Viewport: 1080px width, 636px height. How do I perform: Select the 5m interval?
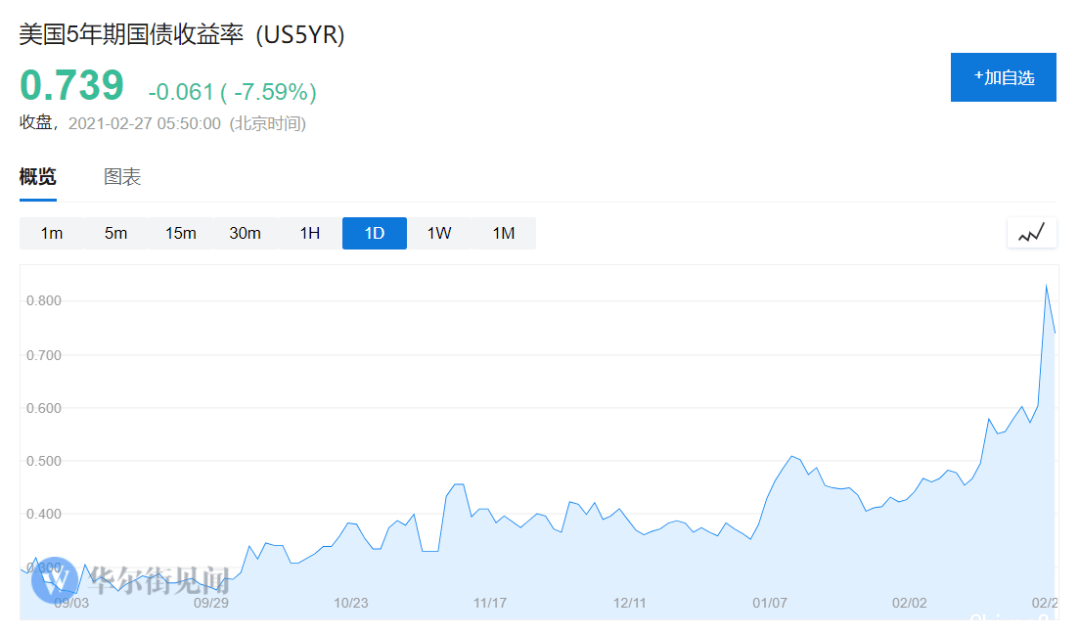pyautogui.click(x=116, y=233)
